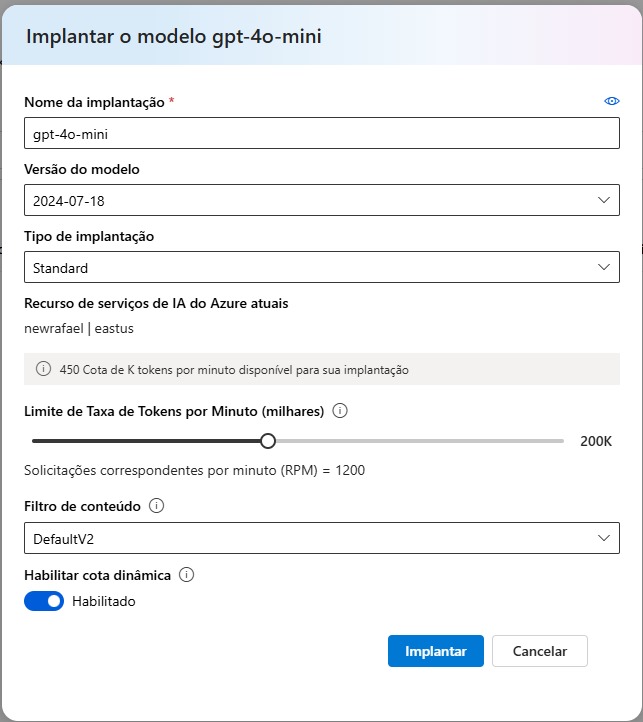643x722 pixels.
Task: Click the Habilitado label beside the toggle
Action: [x=104, y=602]
